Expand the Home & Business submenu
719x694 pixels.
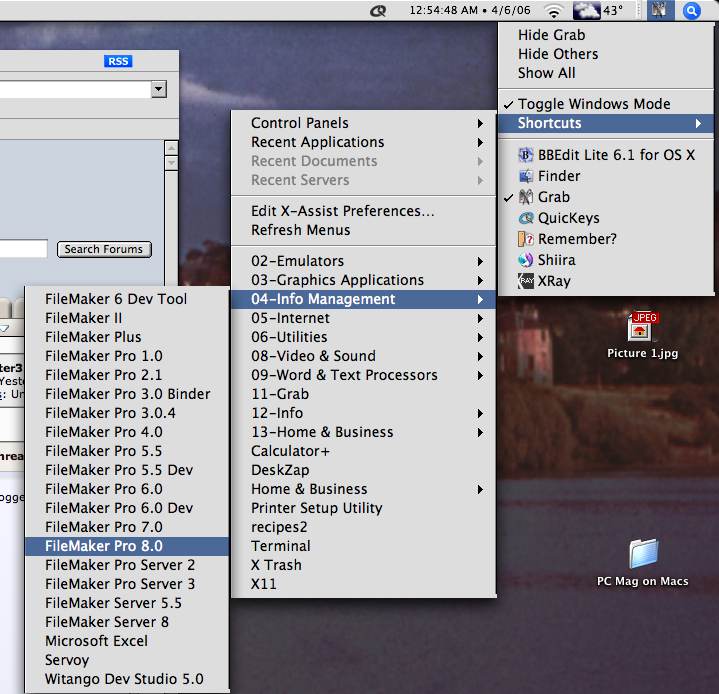point(364,489)
